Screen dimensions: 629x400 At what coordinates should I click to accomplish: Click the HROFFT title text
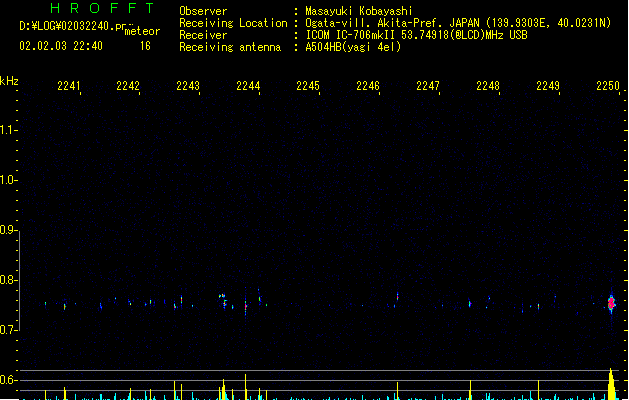(x=102, y=8)
